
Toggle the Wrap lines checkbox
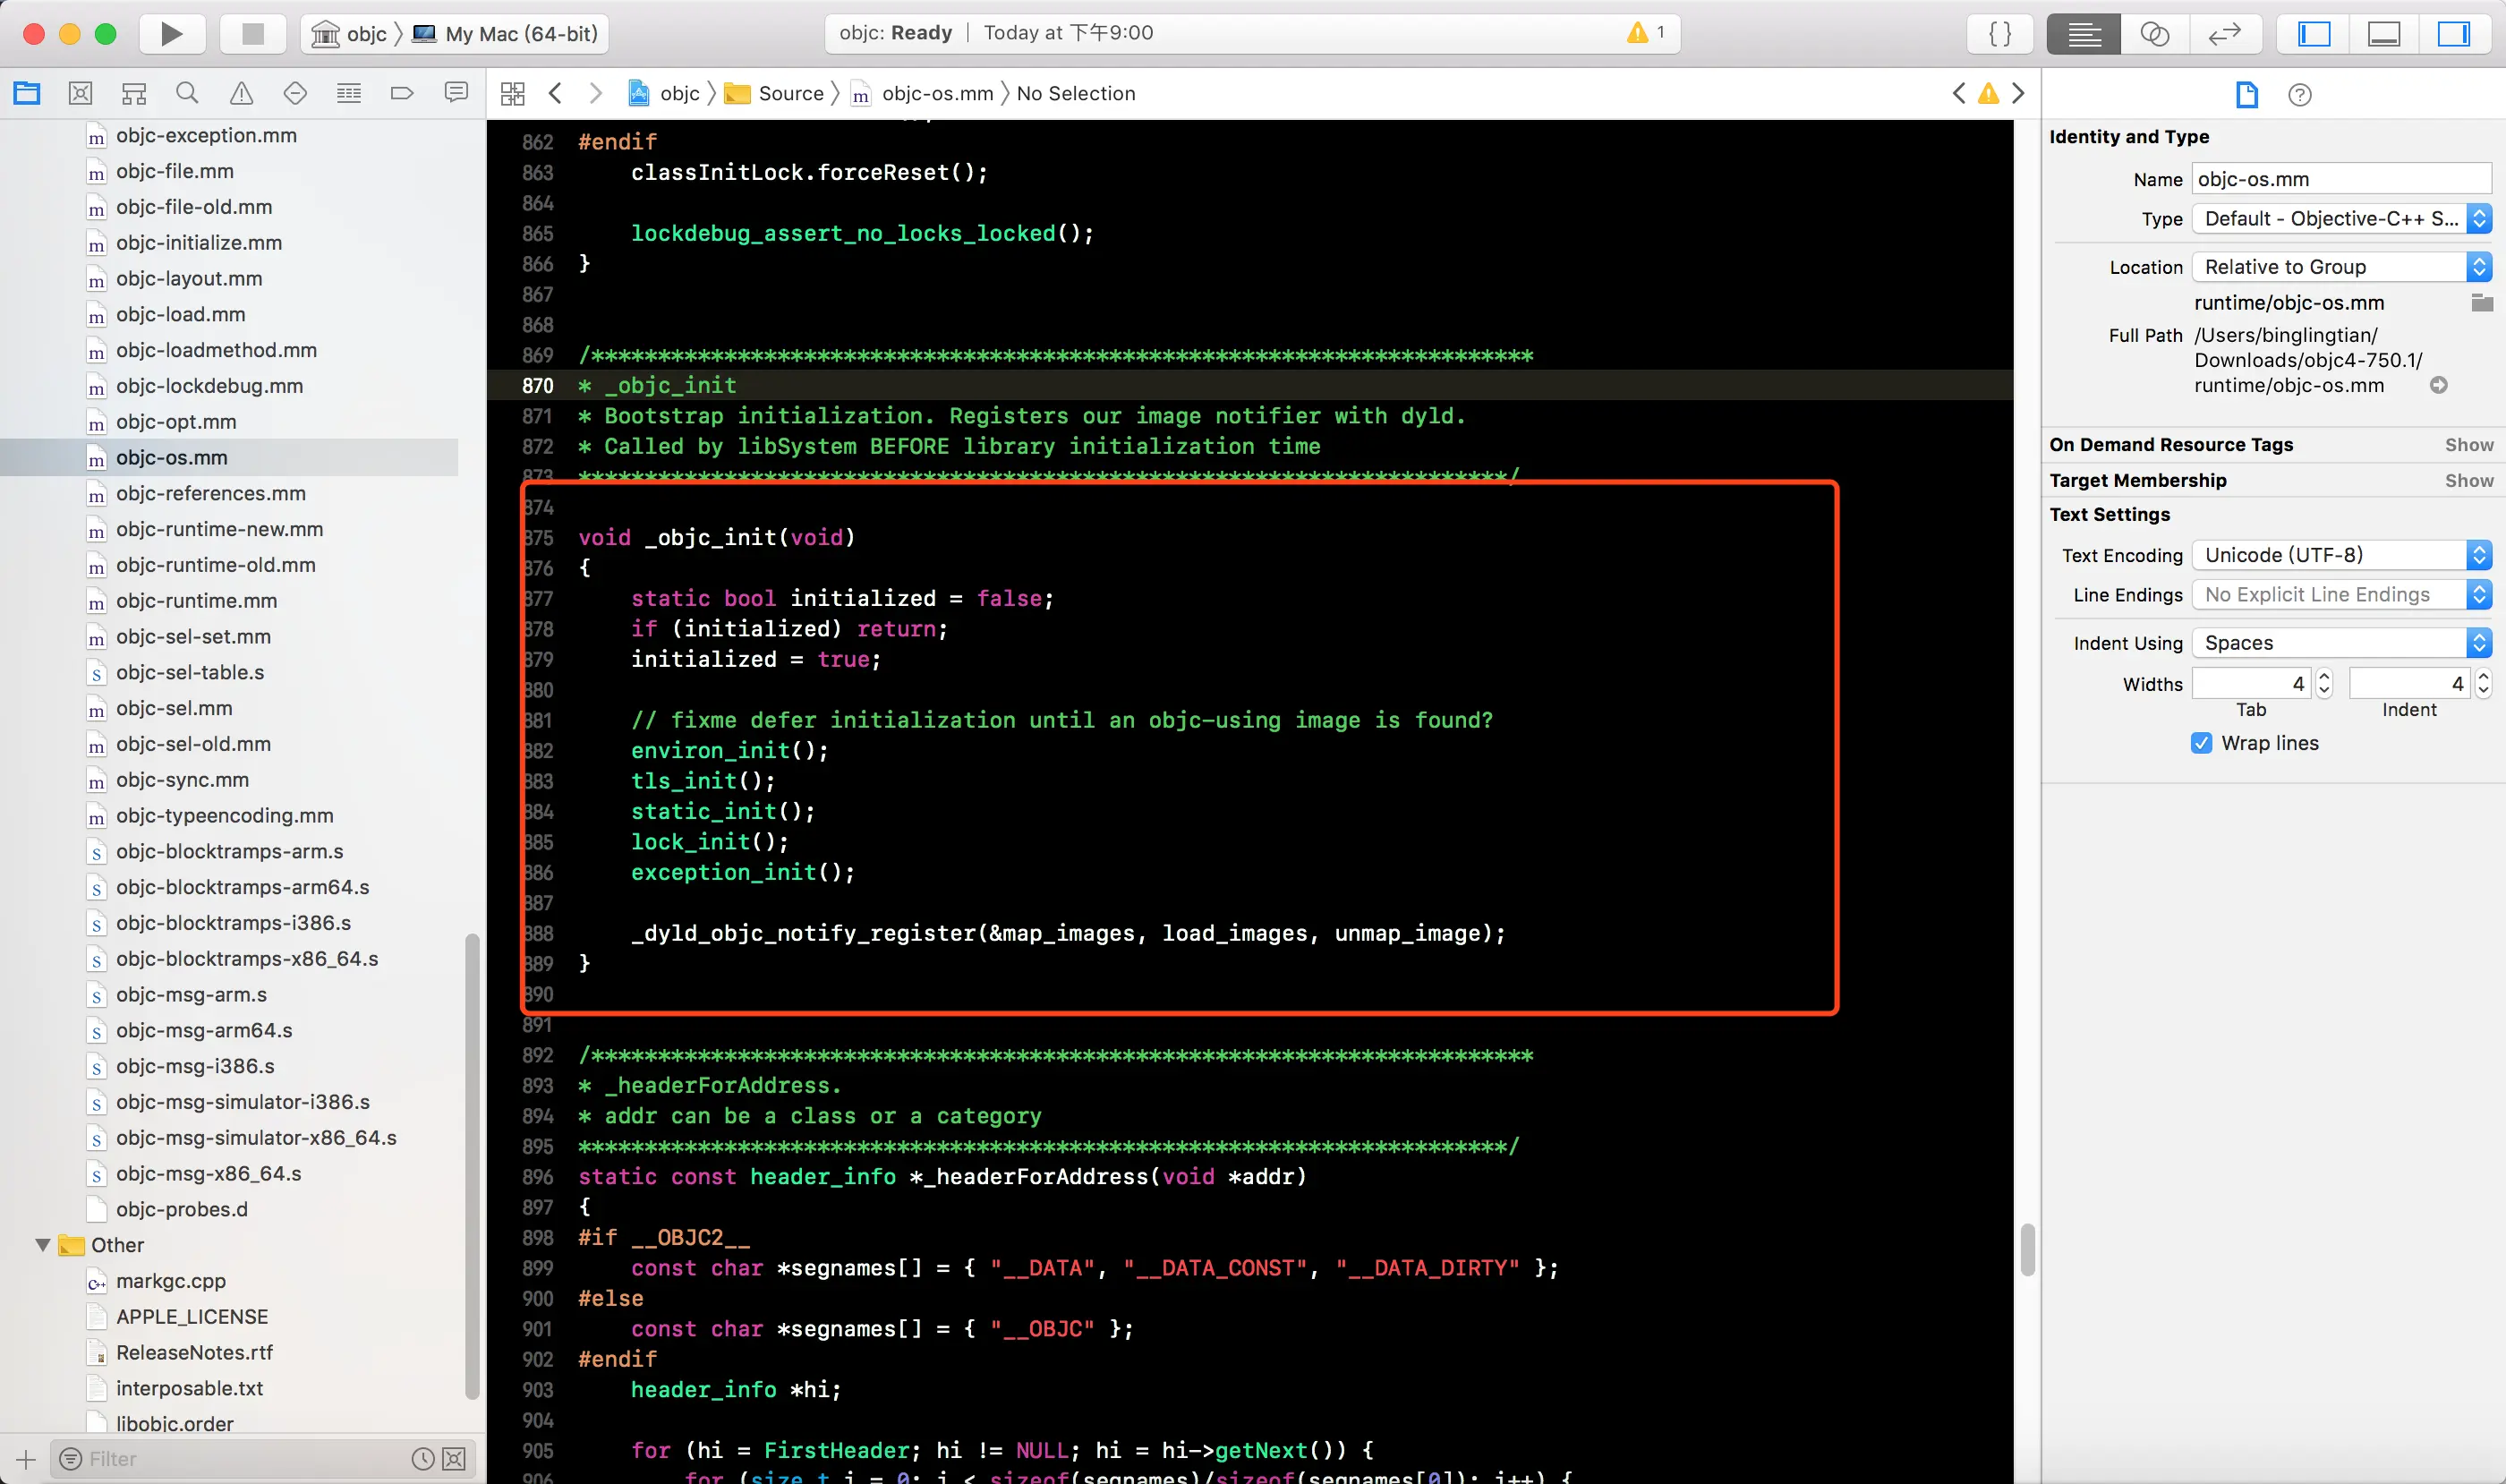[x=2201, y=743]
